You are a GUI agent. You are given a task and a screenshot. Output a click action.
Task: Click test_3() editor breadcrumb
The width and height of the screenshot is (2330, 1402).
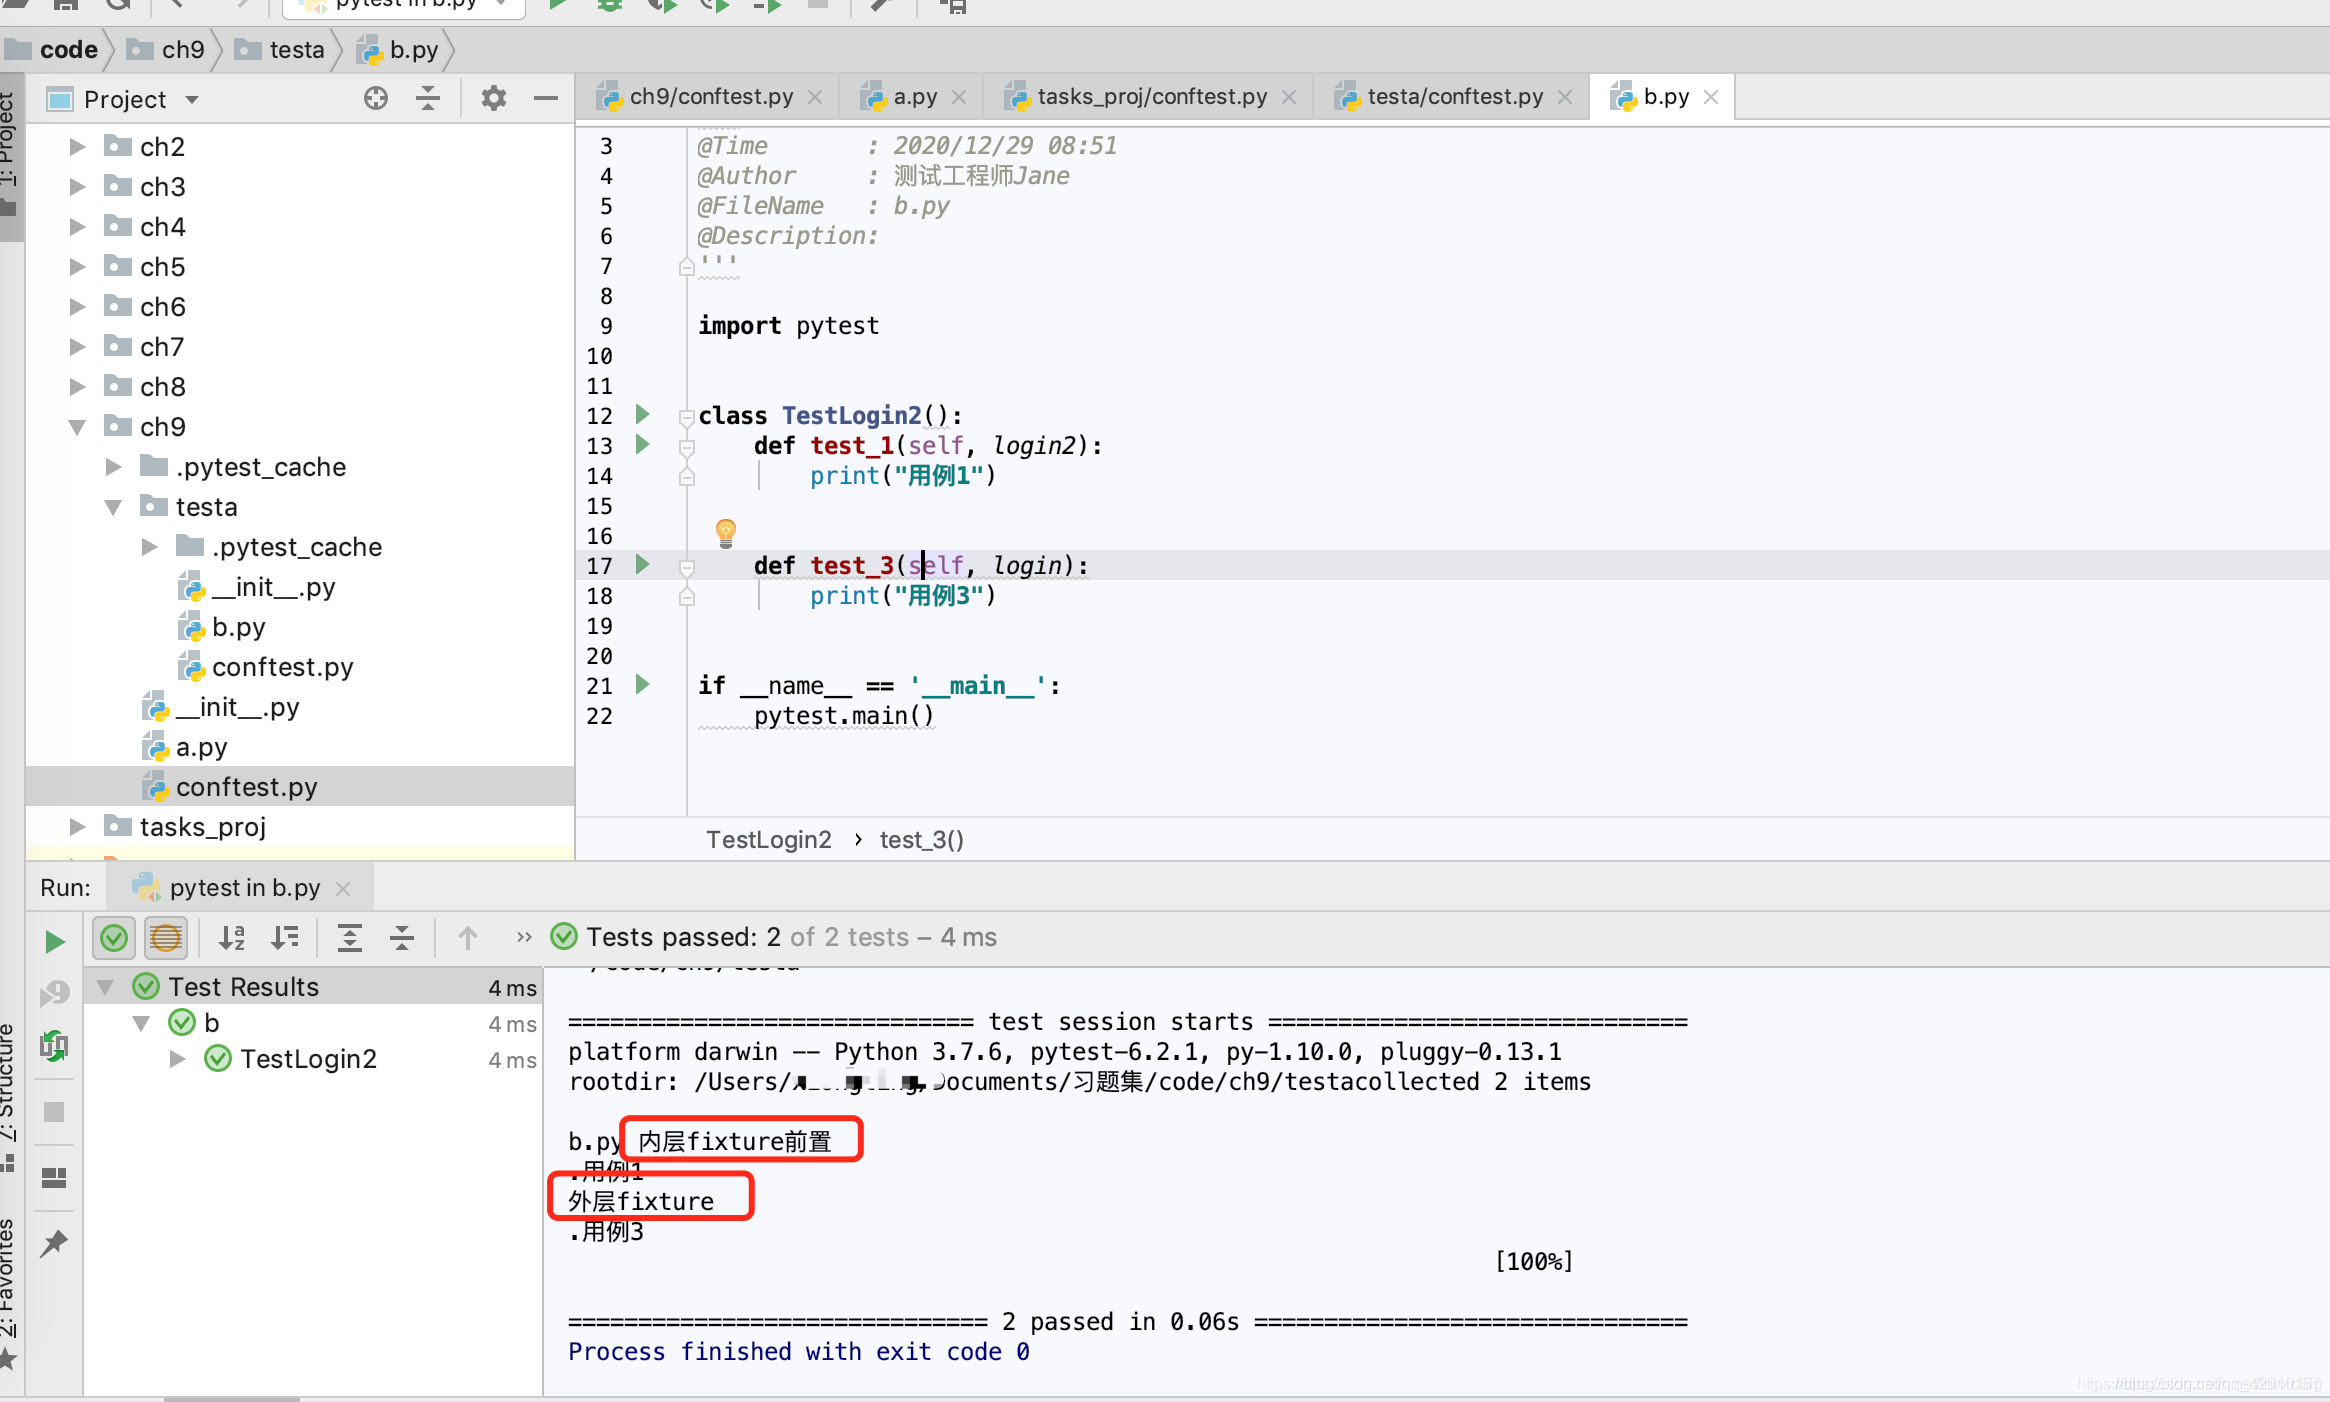921,840
